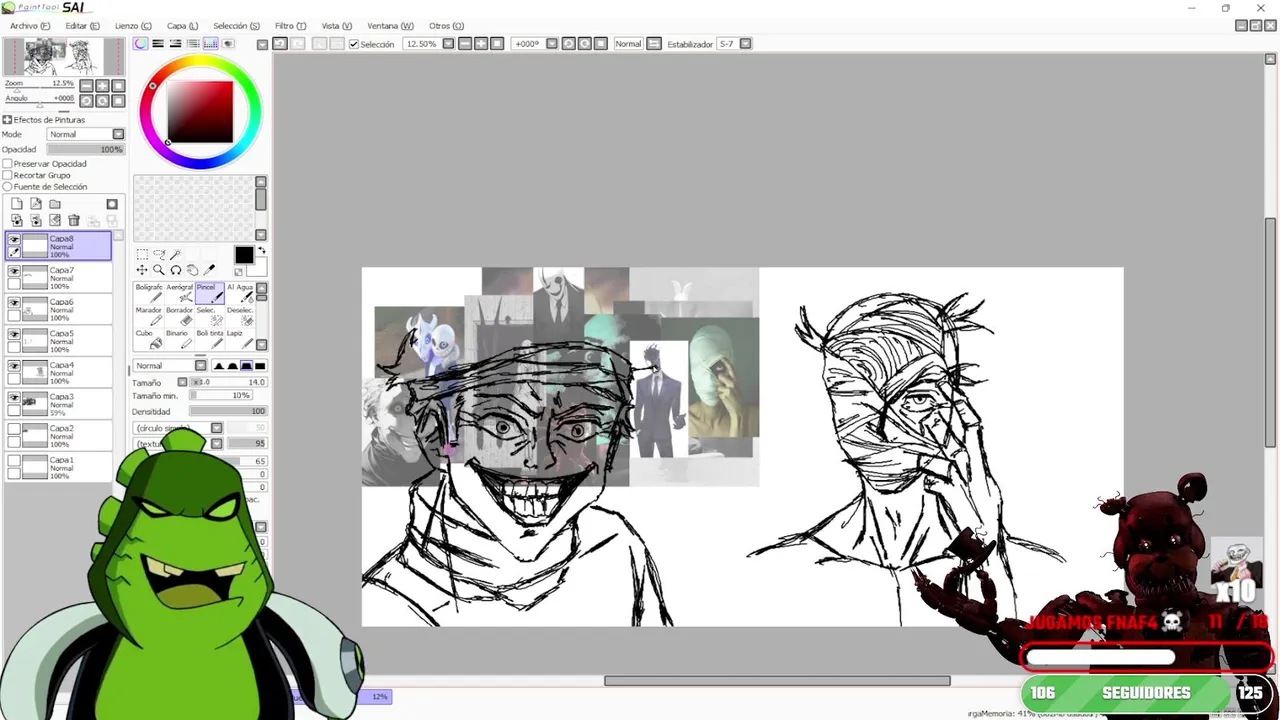Pick the hand pan tool

tap(192, 270)
